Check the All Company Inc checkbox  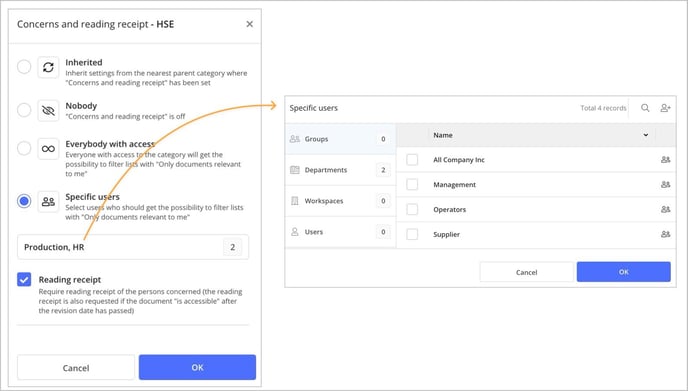[412, 160]
